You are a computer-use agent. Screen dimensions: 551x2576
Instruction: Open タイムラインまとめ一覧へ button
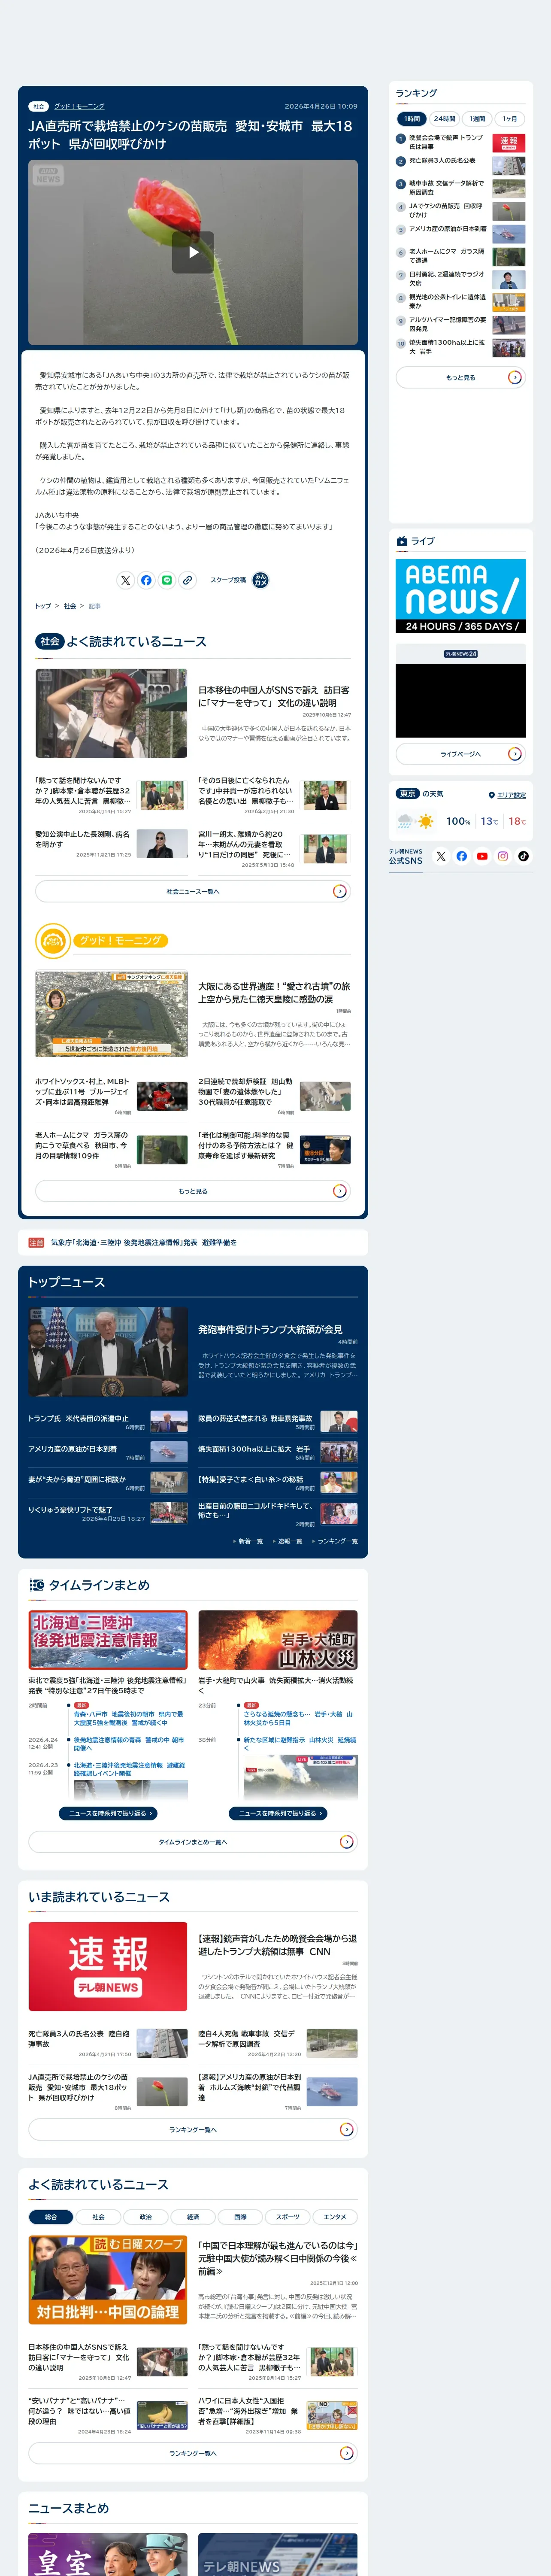(x=193, y=1841)
